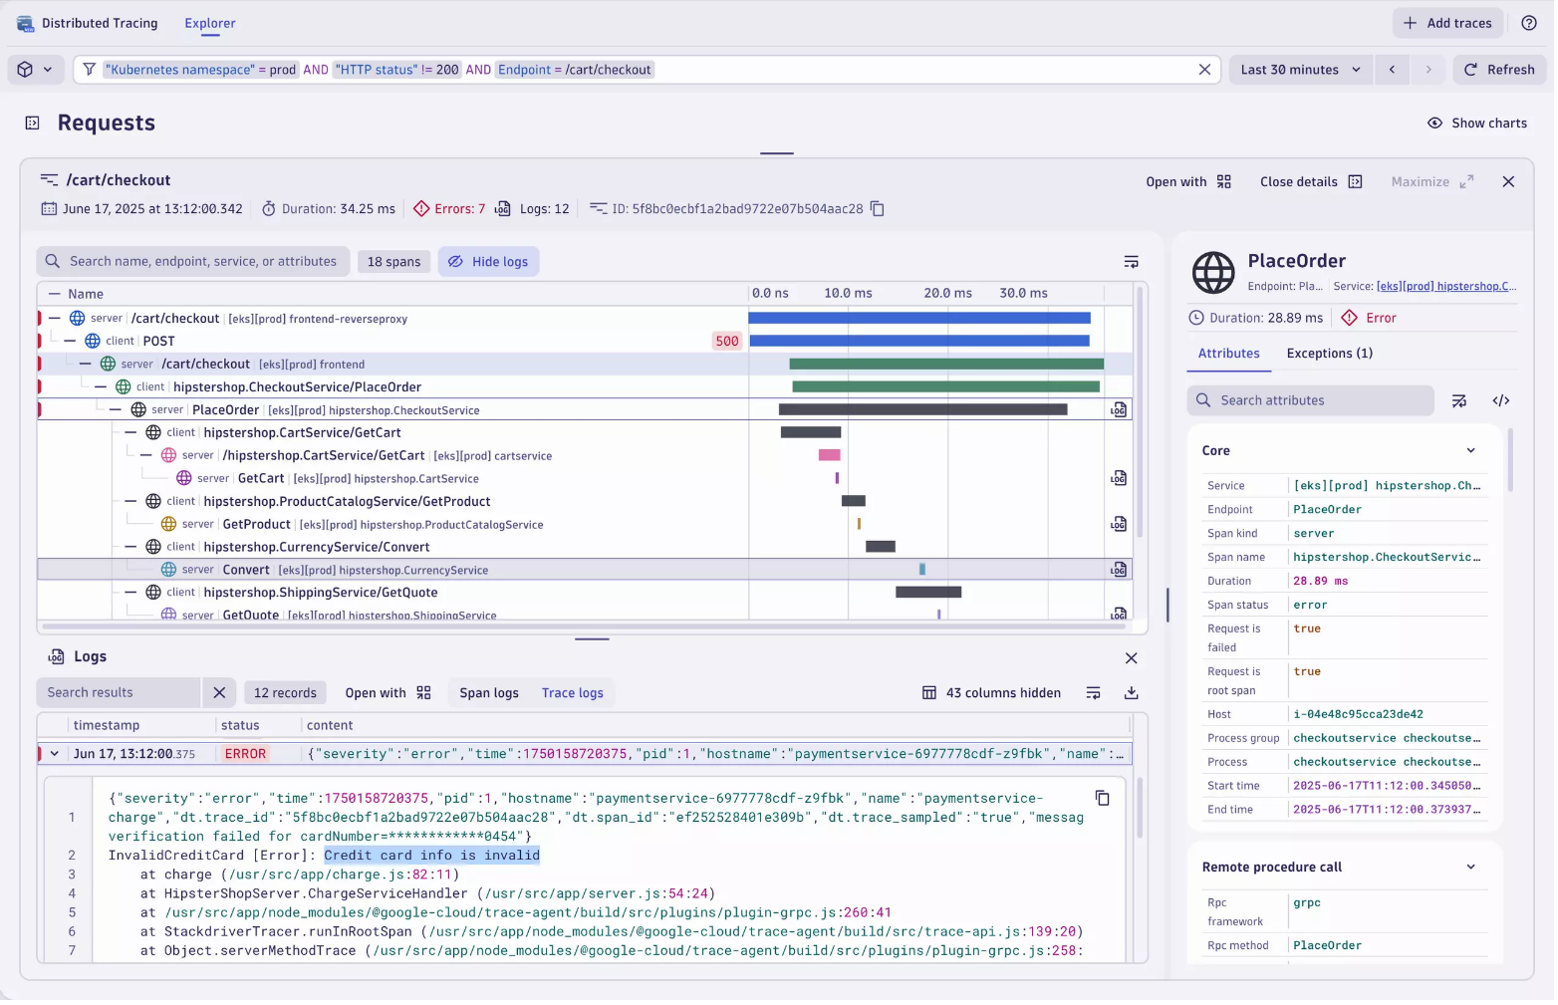Toggle Hide logs button
1558x1005 pixels.
490,262
